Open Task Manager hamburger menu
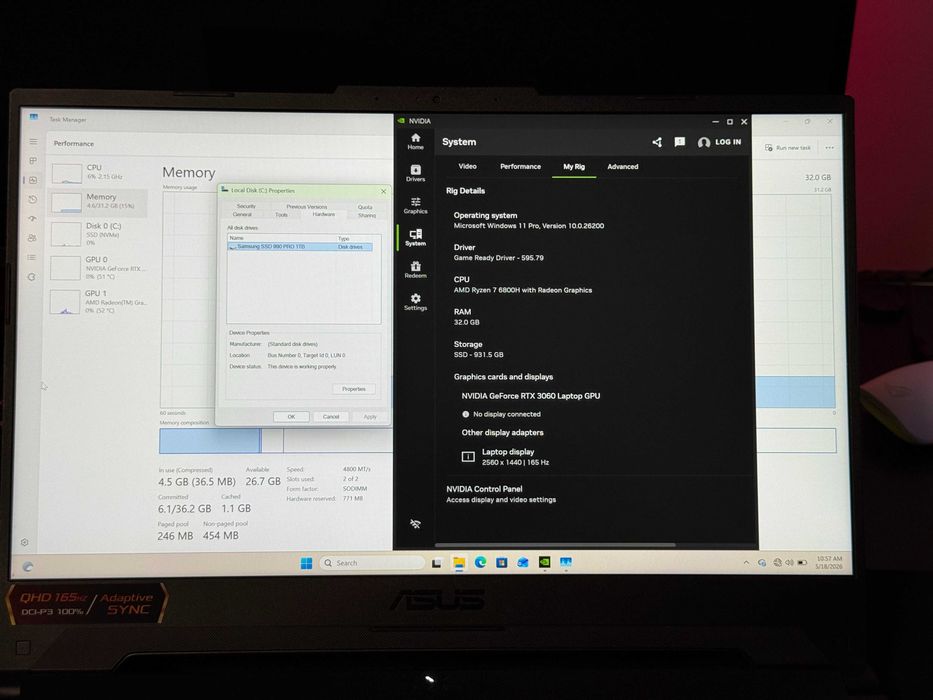The height and width of the screenshot is (700, 933). (x=33, y=142)
